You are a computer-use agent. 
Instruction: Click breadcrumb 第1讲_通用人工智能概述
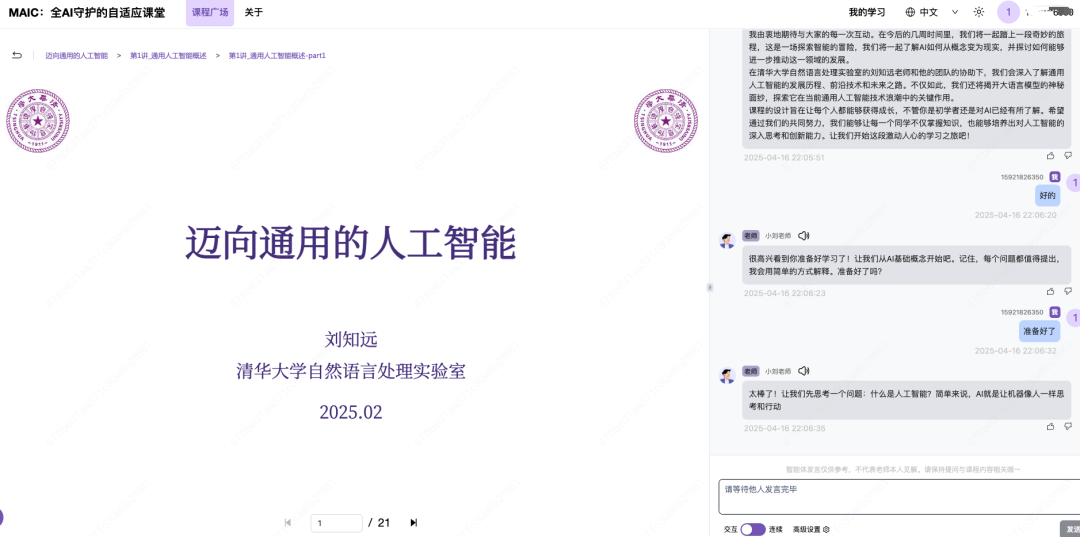tap(168, 55)
